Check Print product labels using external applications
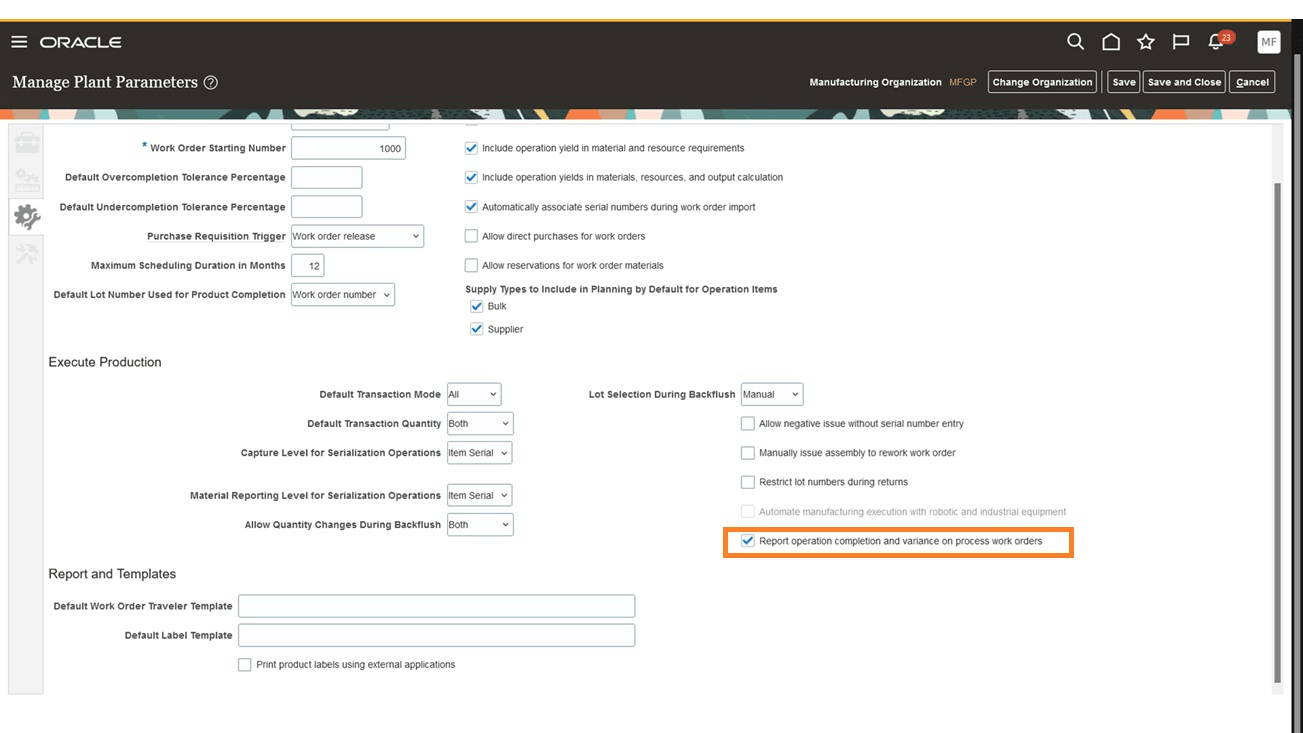Screen dimensions: 1303x733 244,664
